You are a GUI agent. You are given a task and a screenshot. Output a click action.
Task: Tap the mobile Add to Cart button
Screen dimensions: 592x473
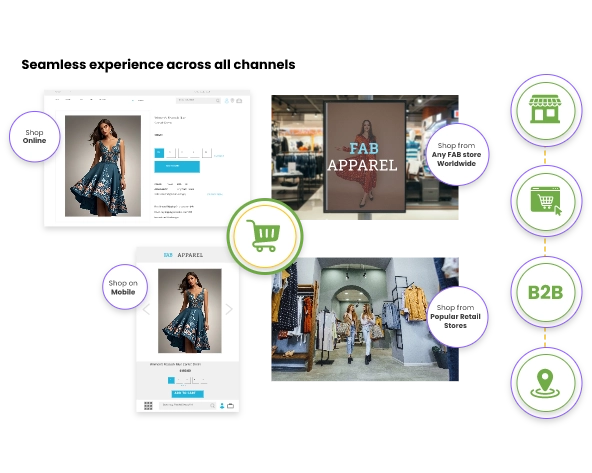coord(187,394)
